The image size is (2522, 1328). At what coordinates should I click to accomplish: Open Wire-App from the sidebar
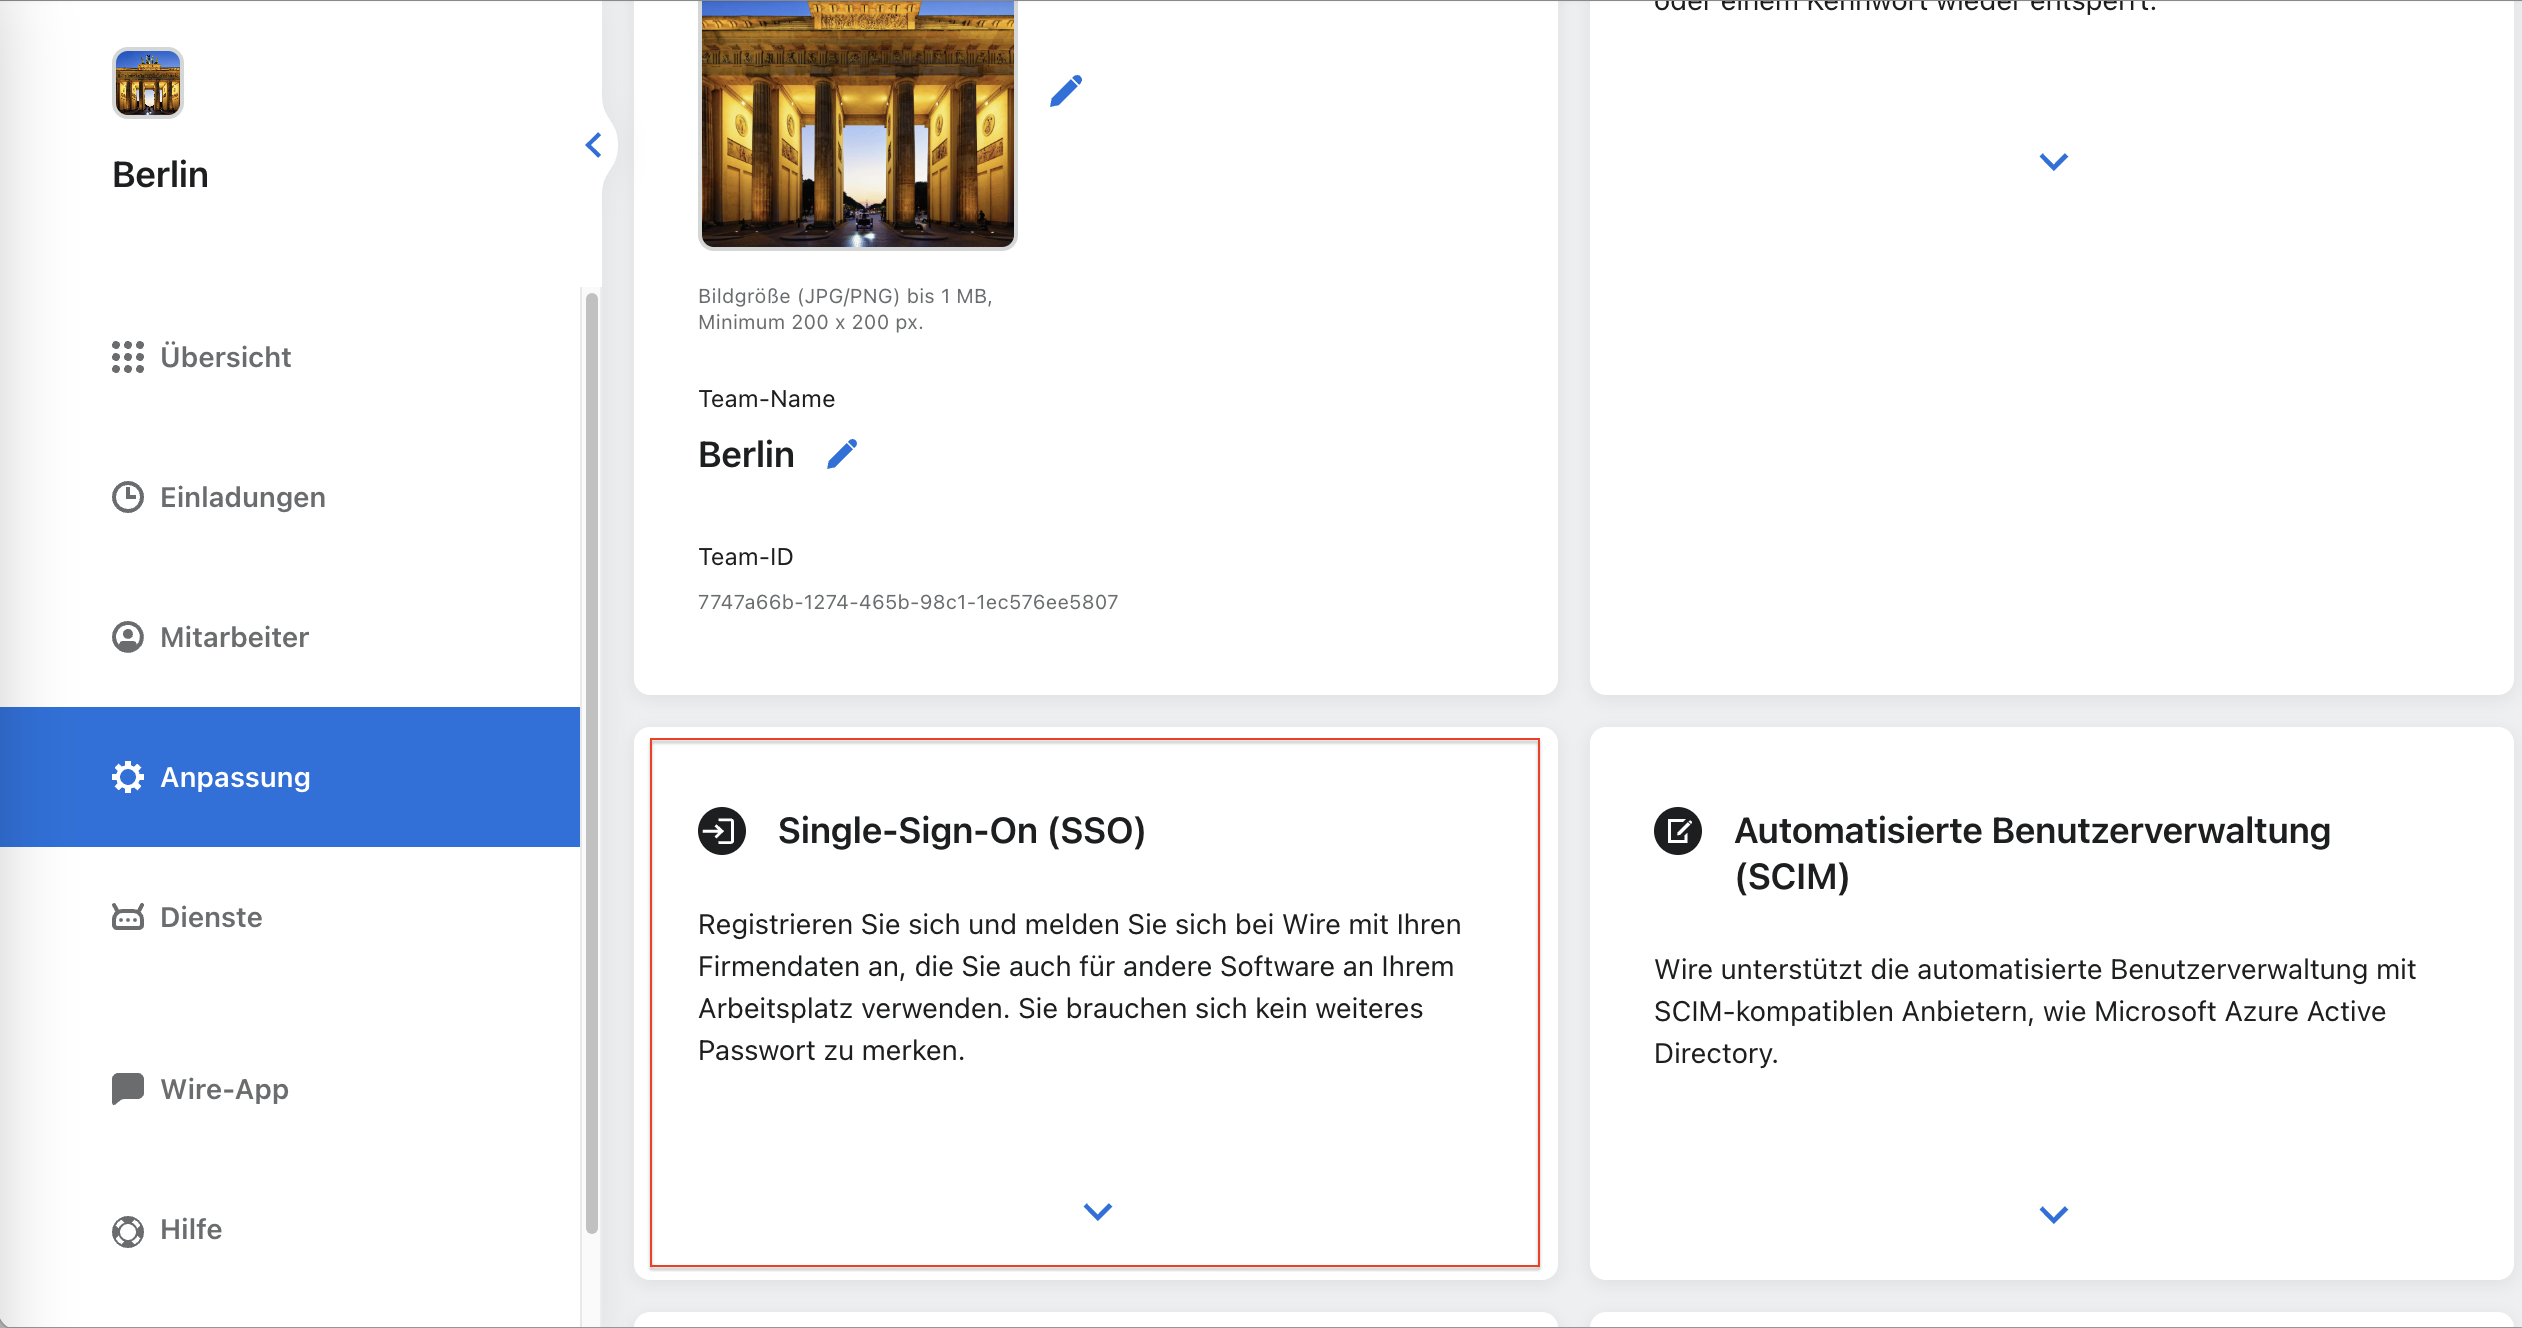coord(290,1089)
